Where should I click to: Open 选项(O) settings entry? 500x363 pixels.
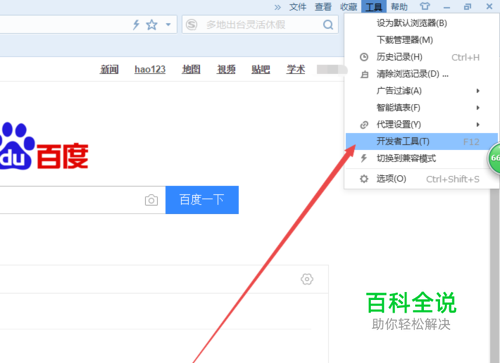(x=421, y=179)
